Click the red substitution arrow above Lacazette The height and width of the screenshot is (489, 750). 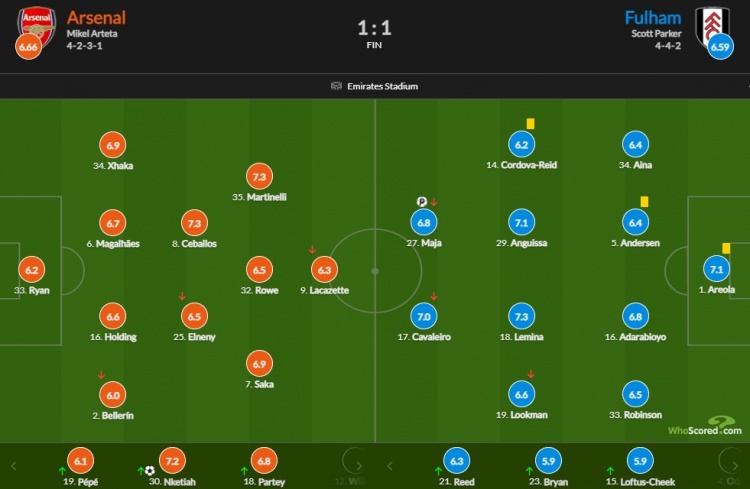point(312,249)
